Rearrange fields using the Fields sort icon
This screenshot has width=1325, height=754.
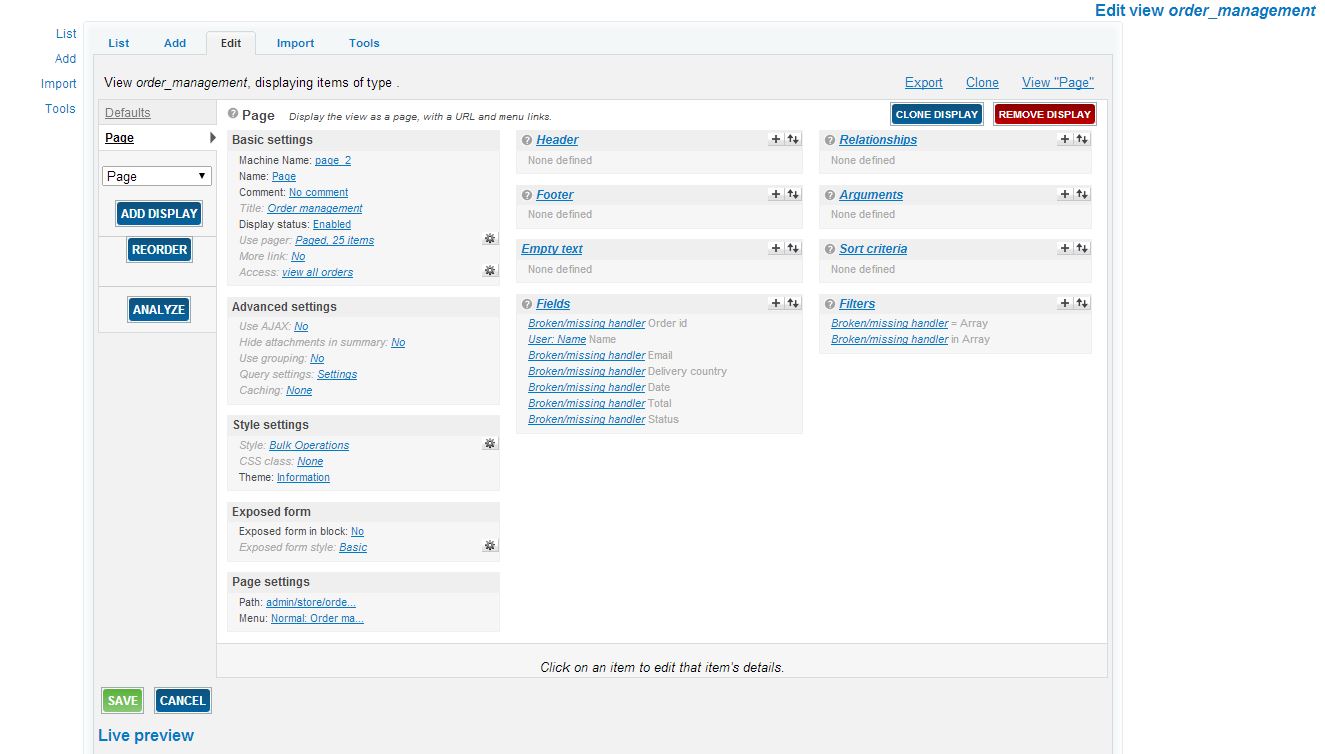point(793,303)
